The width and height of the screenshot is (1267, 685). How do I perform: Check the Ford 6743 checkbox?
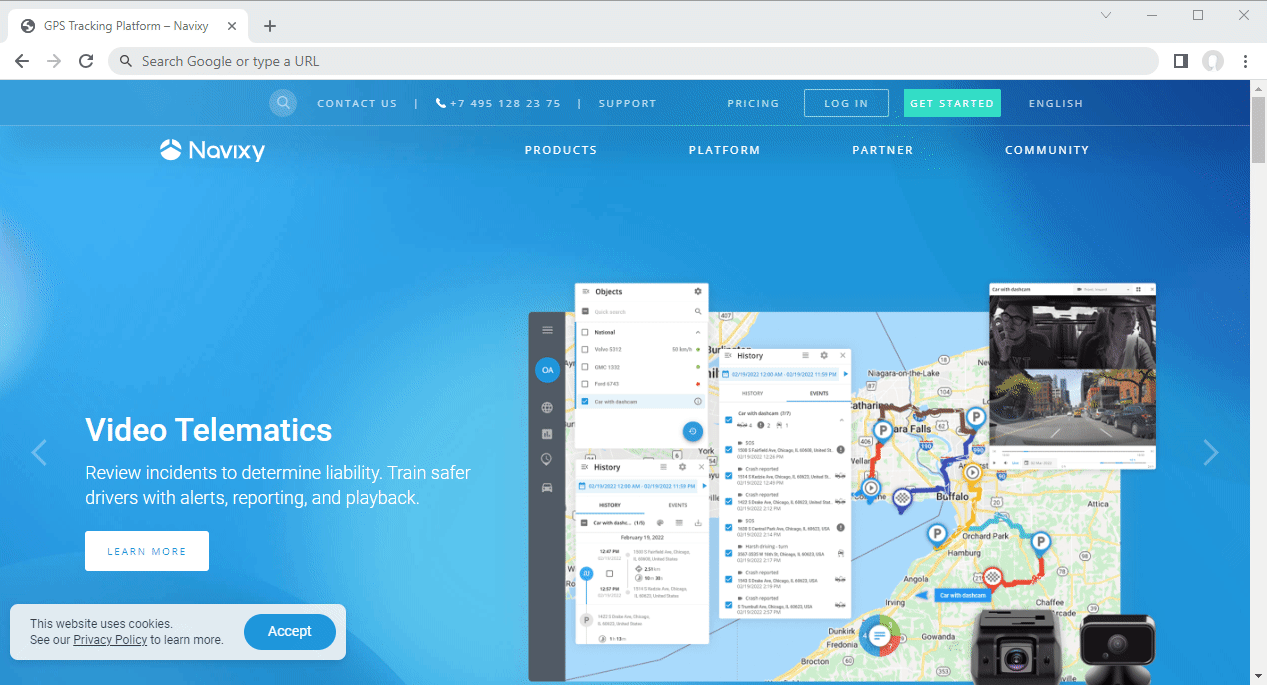click(x=585, y=384)
